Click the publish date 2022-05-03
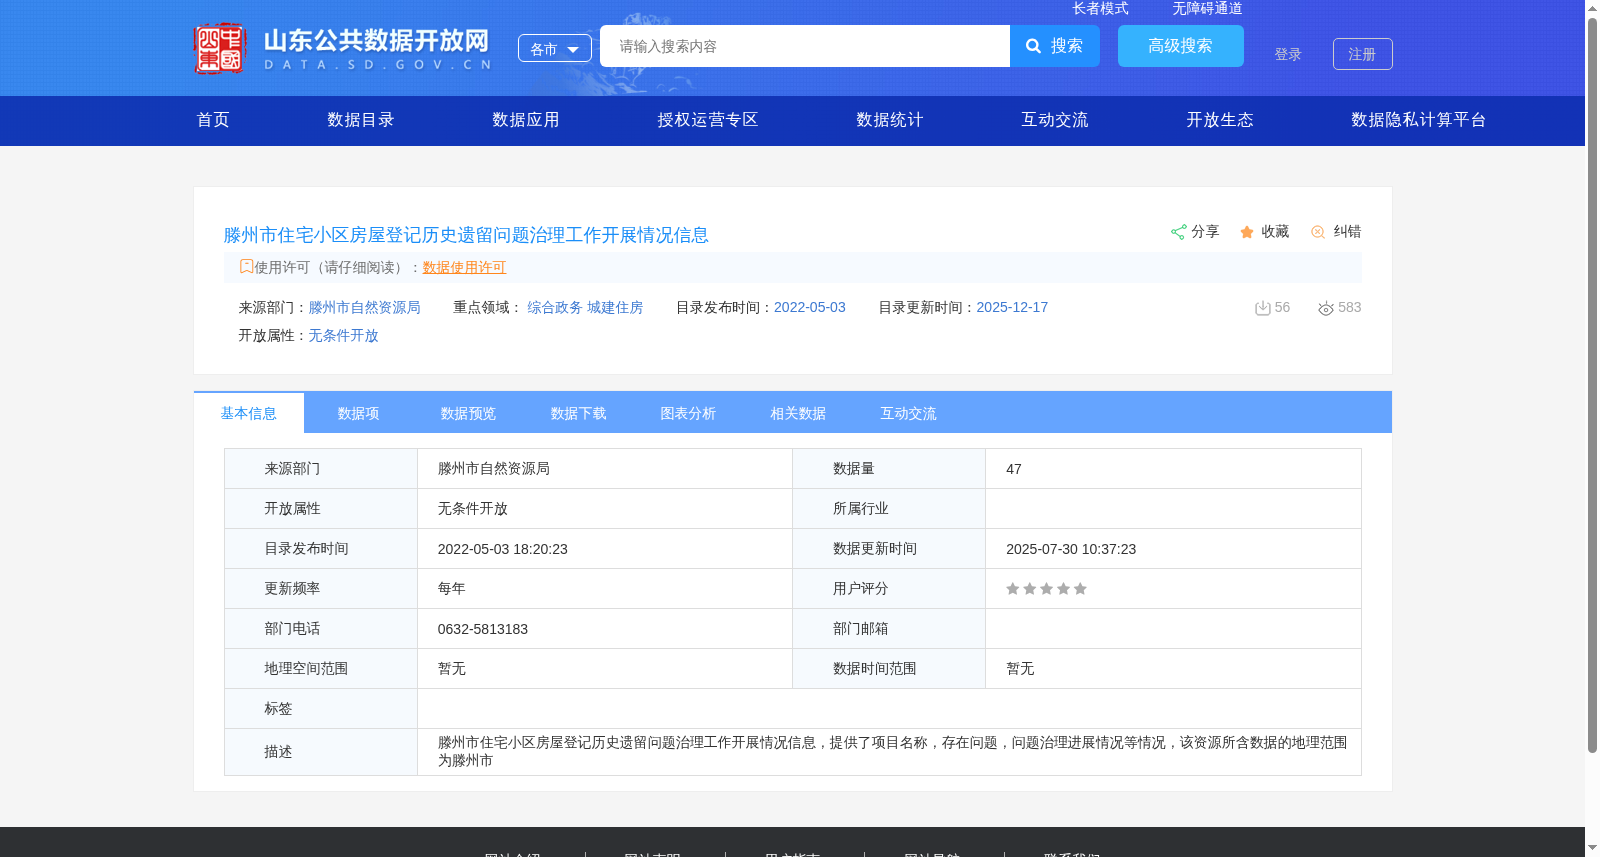 pos(810,308)
